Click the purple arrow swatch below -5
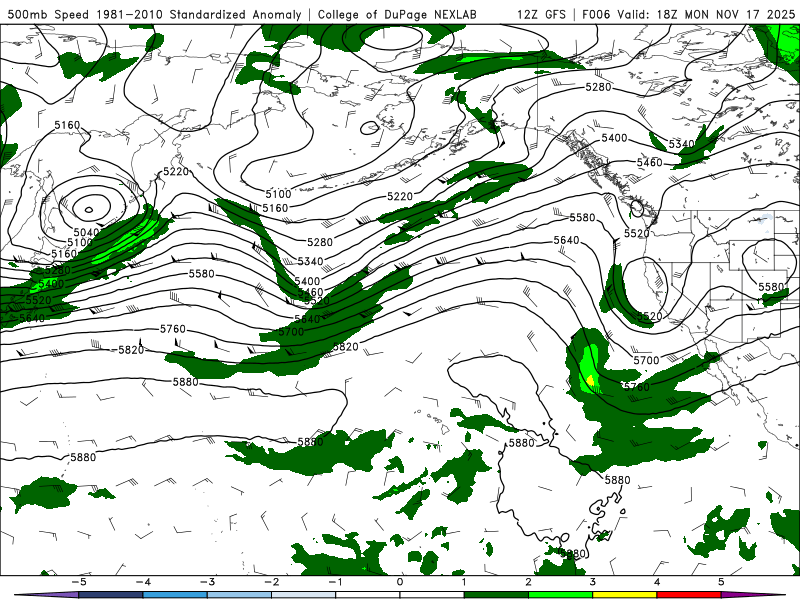This screenshot has height=600, width=800. (46, 595)
